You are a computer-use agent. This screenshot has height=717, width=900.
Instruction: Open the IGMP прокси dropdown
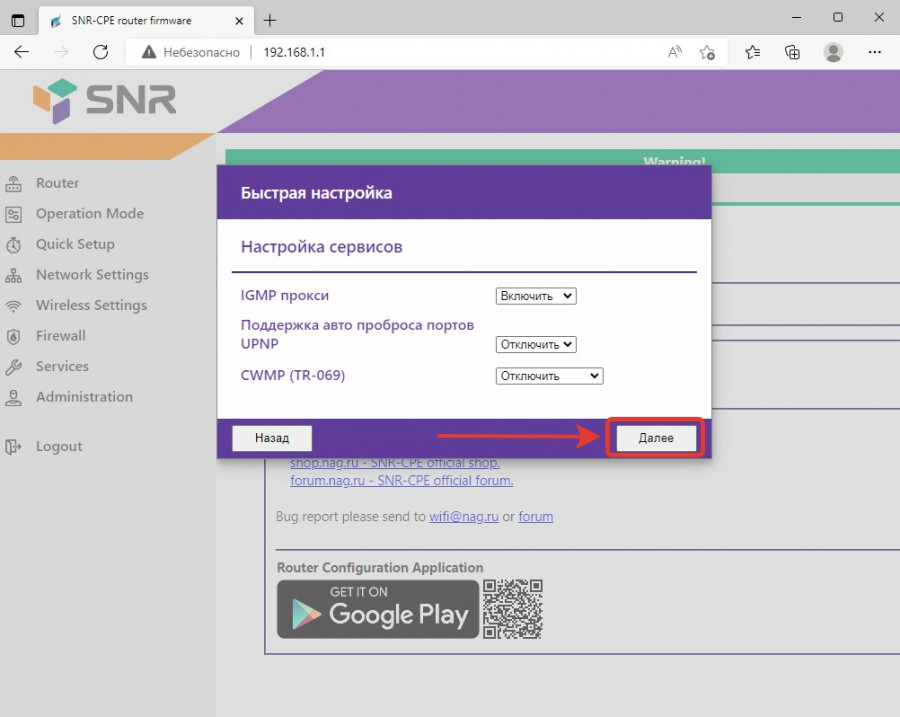tap(536, 296)
